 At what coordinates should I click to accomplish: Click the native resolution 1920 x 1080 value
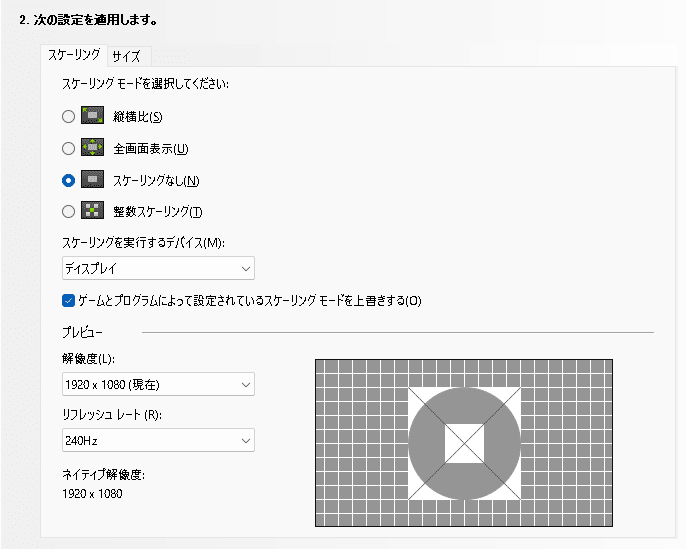coord(92,494)
